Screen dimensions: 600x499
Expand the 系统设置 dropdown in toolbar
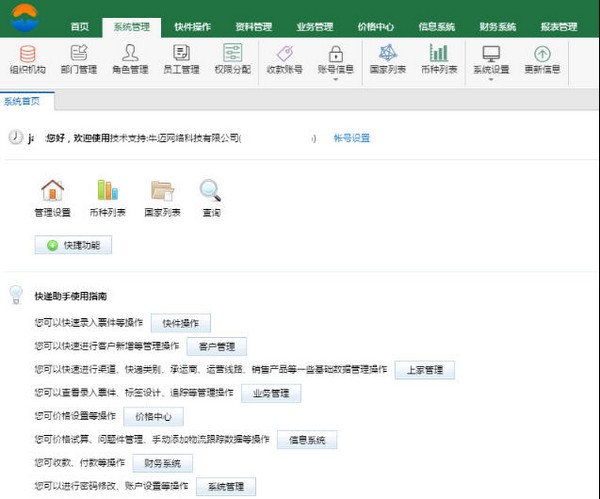(491, 79)
